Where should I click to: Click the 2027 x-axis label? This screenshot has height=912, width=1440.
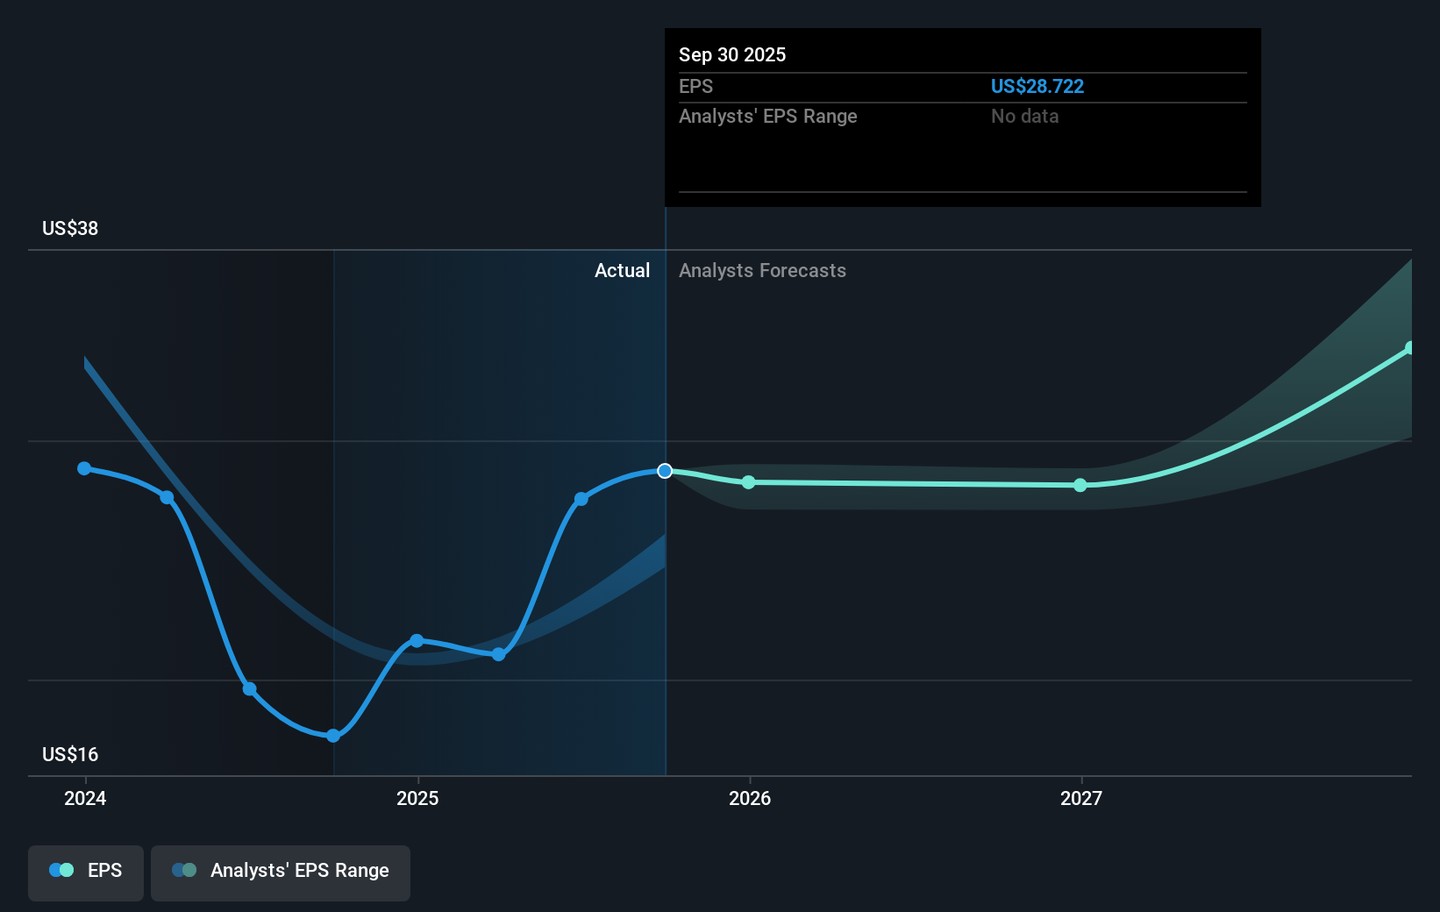[1081, 798]
